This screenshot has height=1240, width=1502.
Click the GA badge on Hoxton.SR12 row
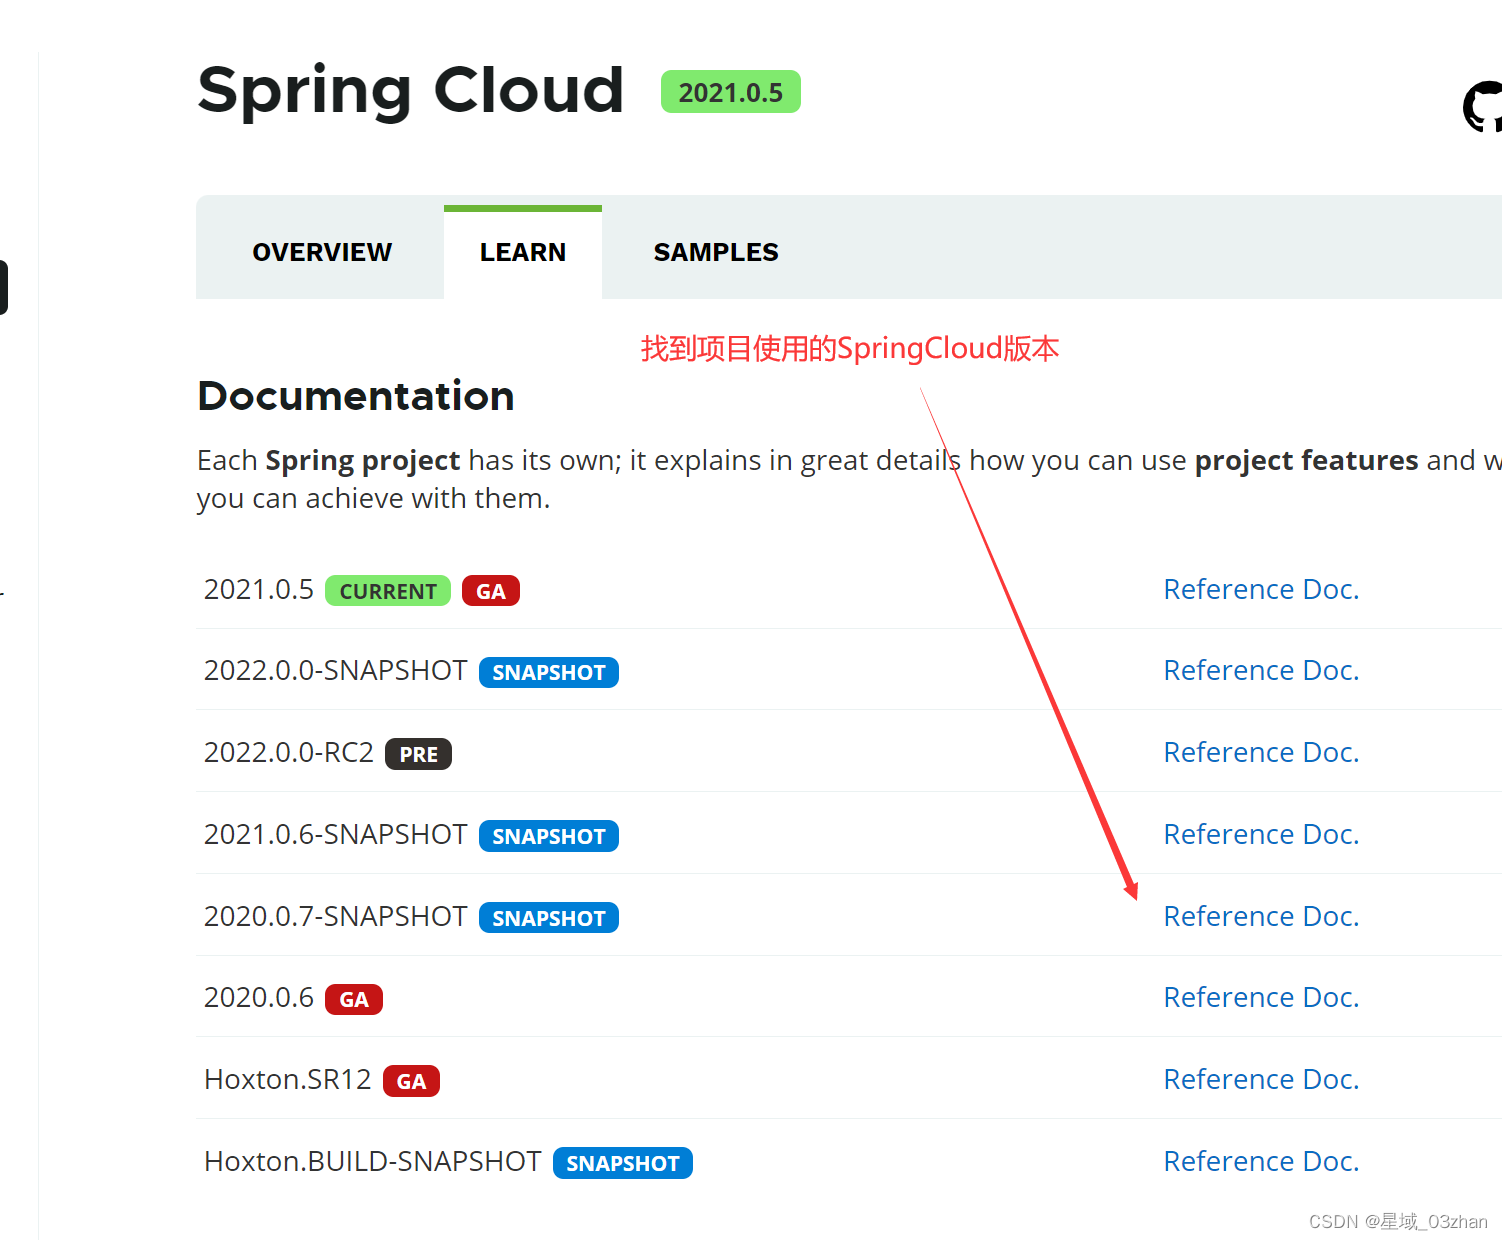412,1081
